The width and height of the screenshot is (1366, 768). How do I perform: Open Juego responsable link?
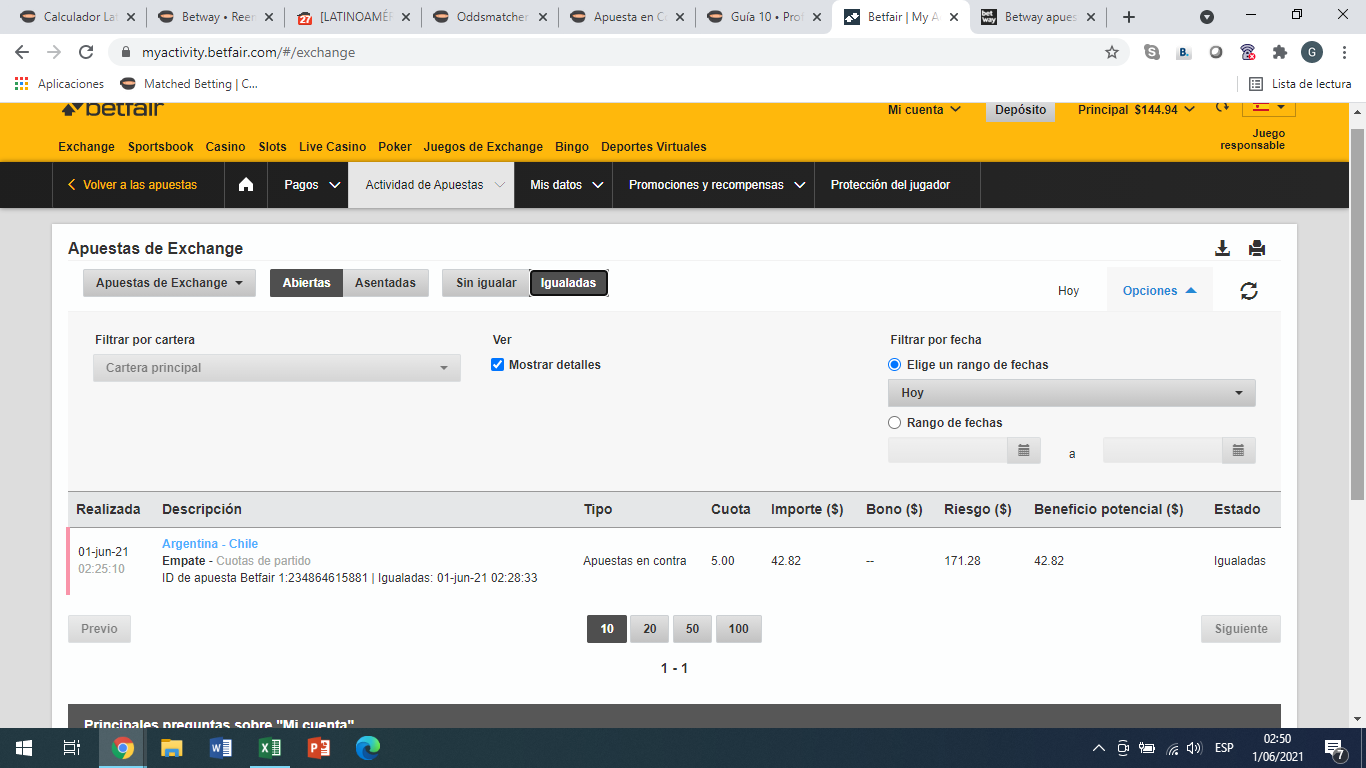click(1252, 139)
